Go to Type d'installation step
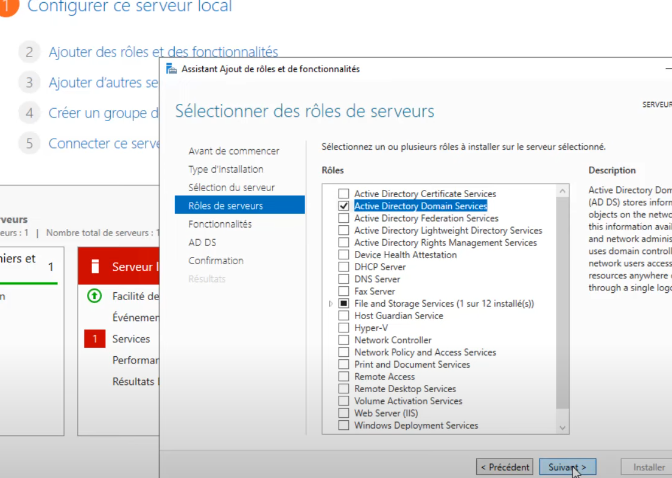This screenshot has width=672, height=478. (226, 169)
